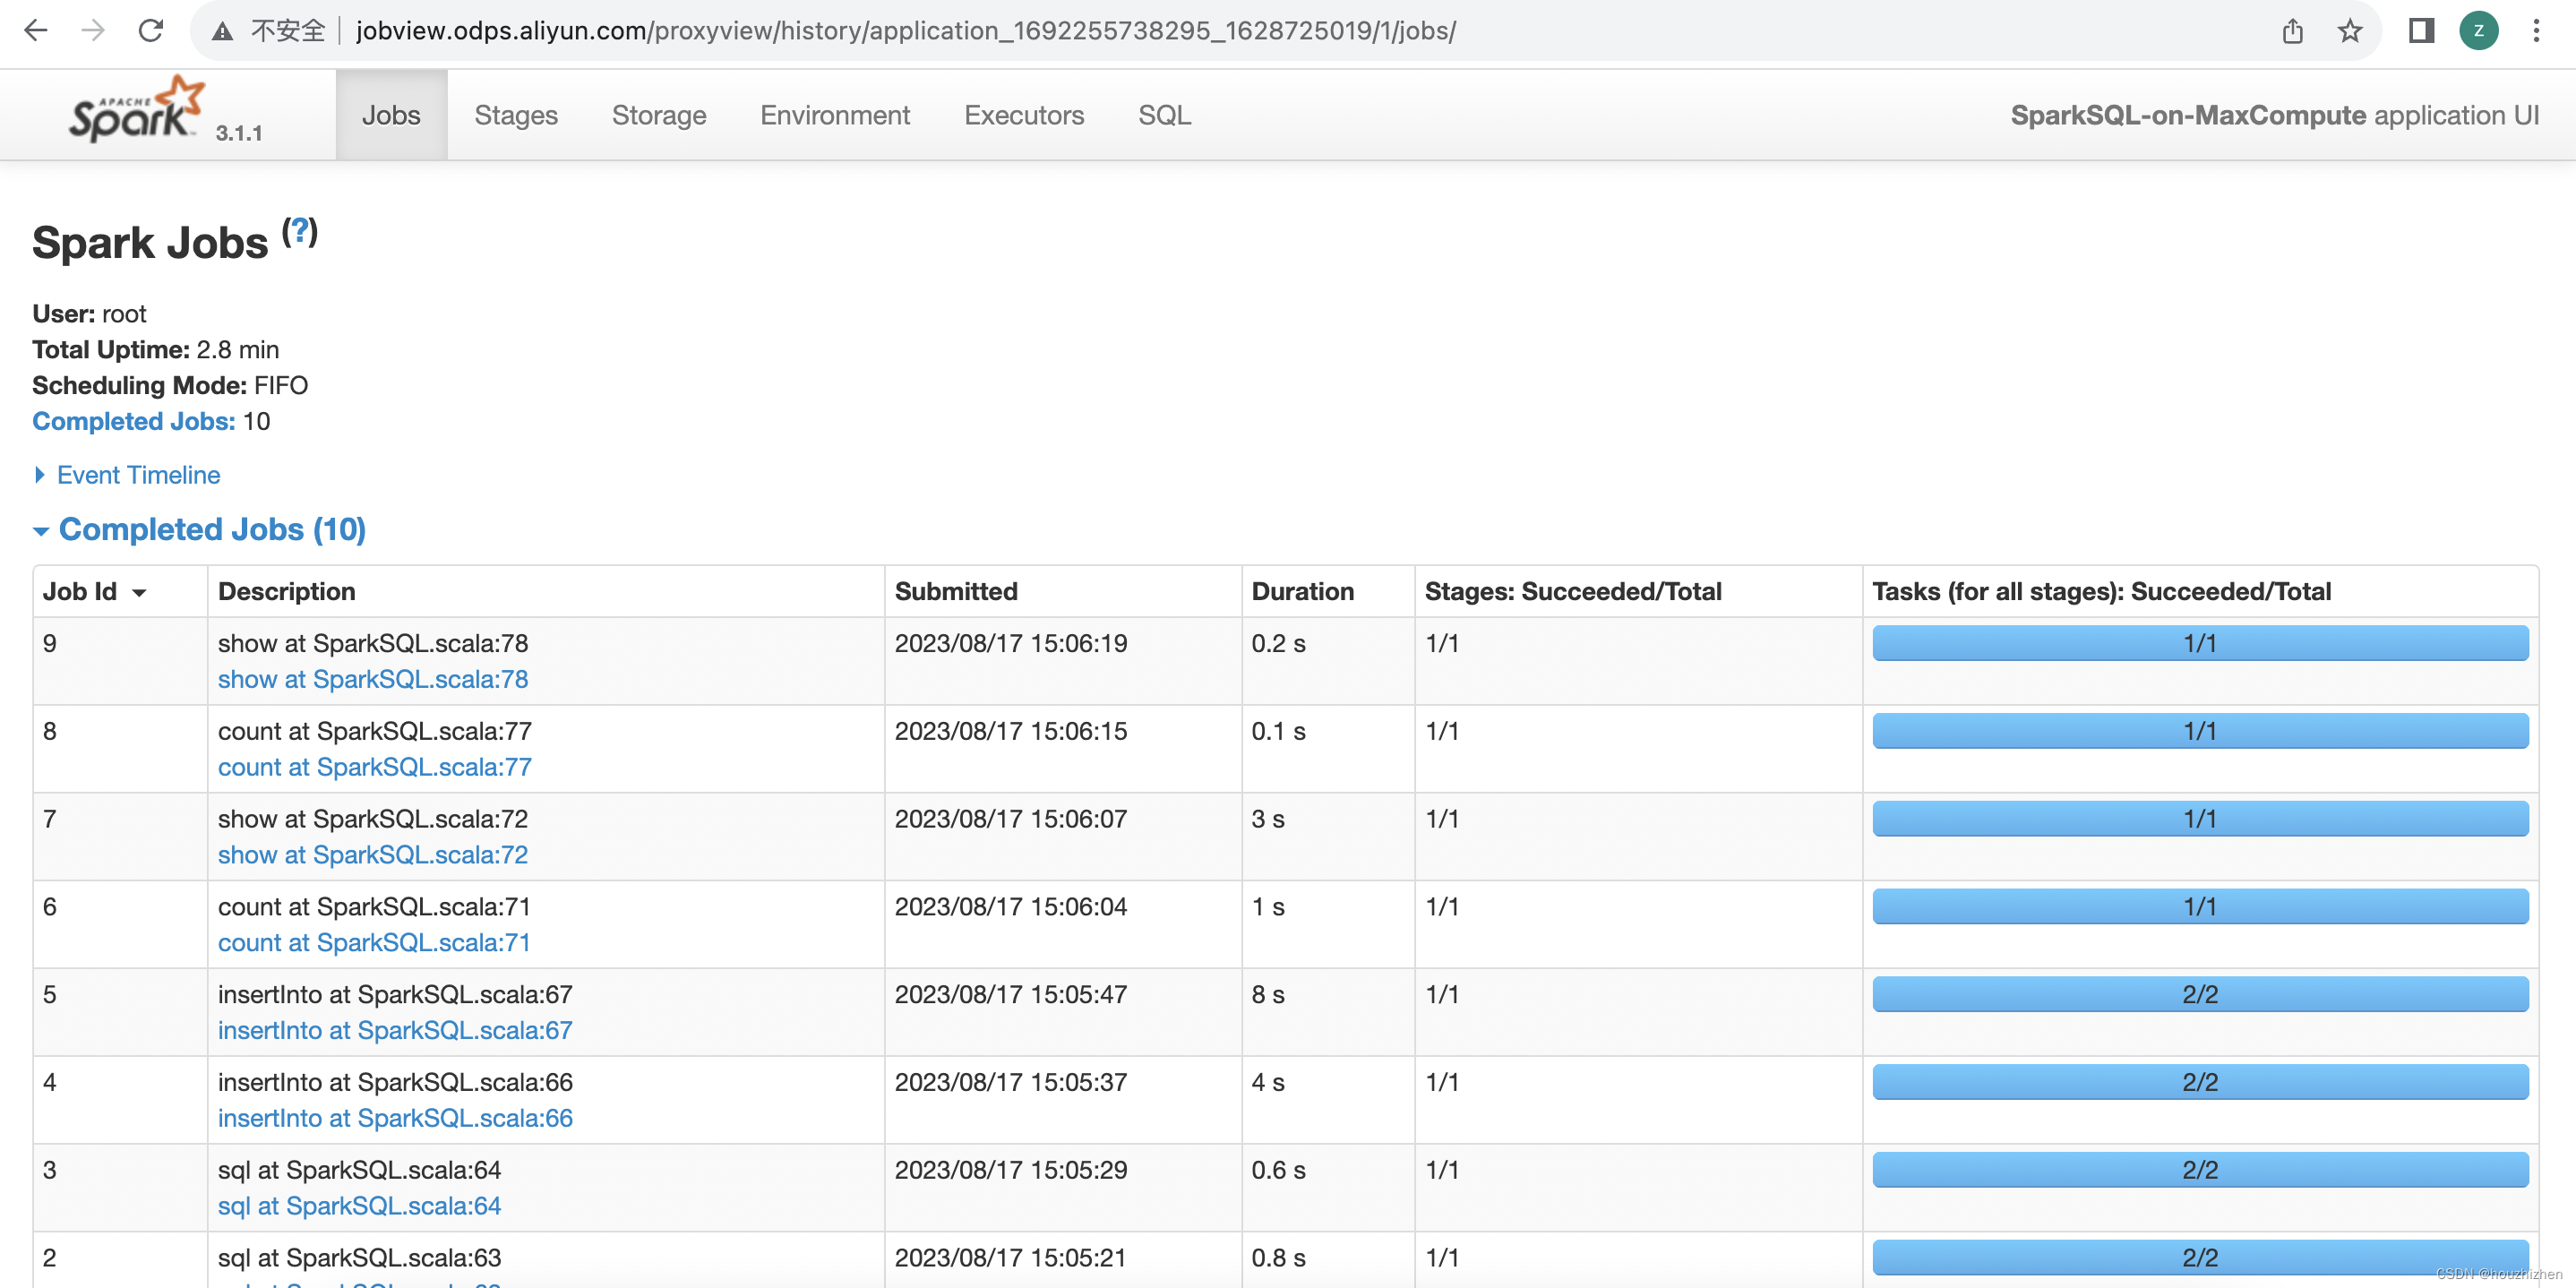
Task: Open link count at SparkSQL.scala:71
Action: click(x=374, y=943)
